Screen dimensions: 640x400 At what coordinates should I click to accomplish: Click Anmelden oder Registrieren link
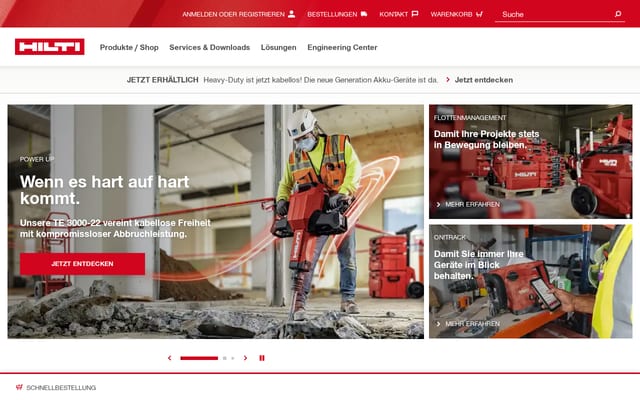(x=238, y=14)
